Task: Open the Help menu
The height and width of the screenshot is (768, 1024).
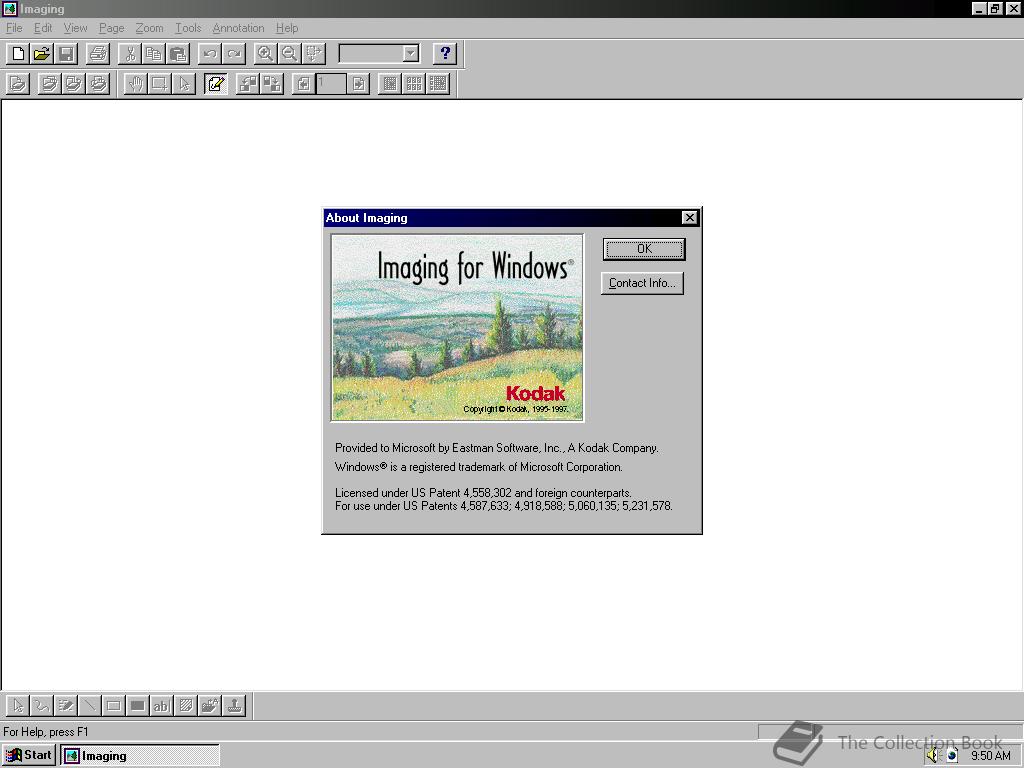Action: click(x=287, y=28)
